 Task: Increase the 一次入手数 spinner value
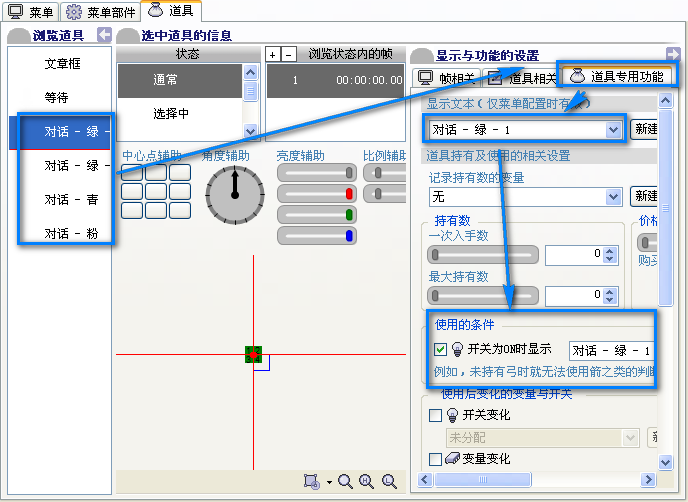click(609, 251)
